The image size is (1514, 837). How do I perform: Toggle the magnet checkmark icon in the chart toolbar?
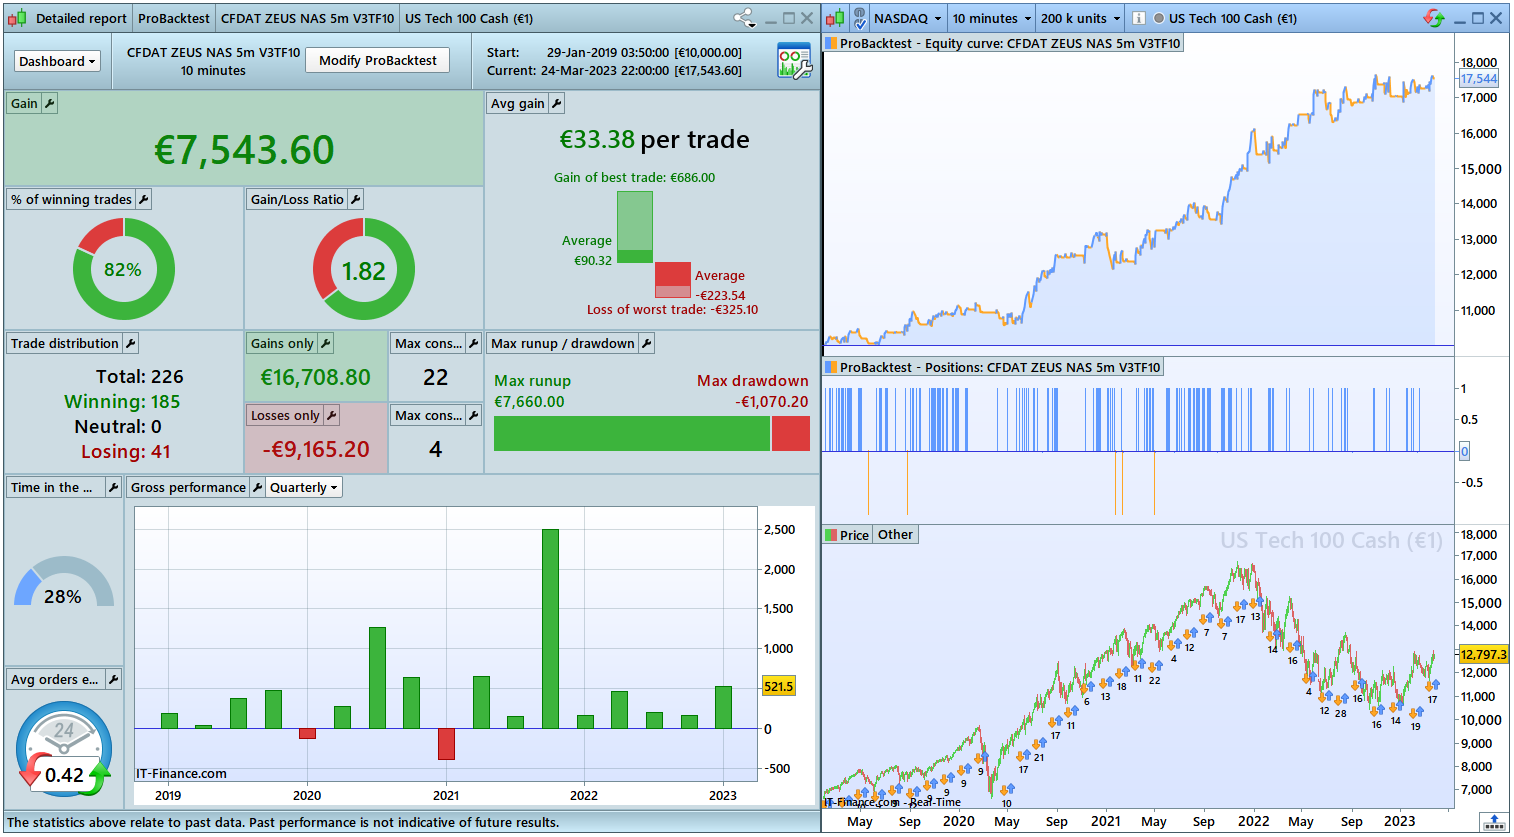click(x=859, y=18)
